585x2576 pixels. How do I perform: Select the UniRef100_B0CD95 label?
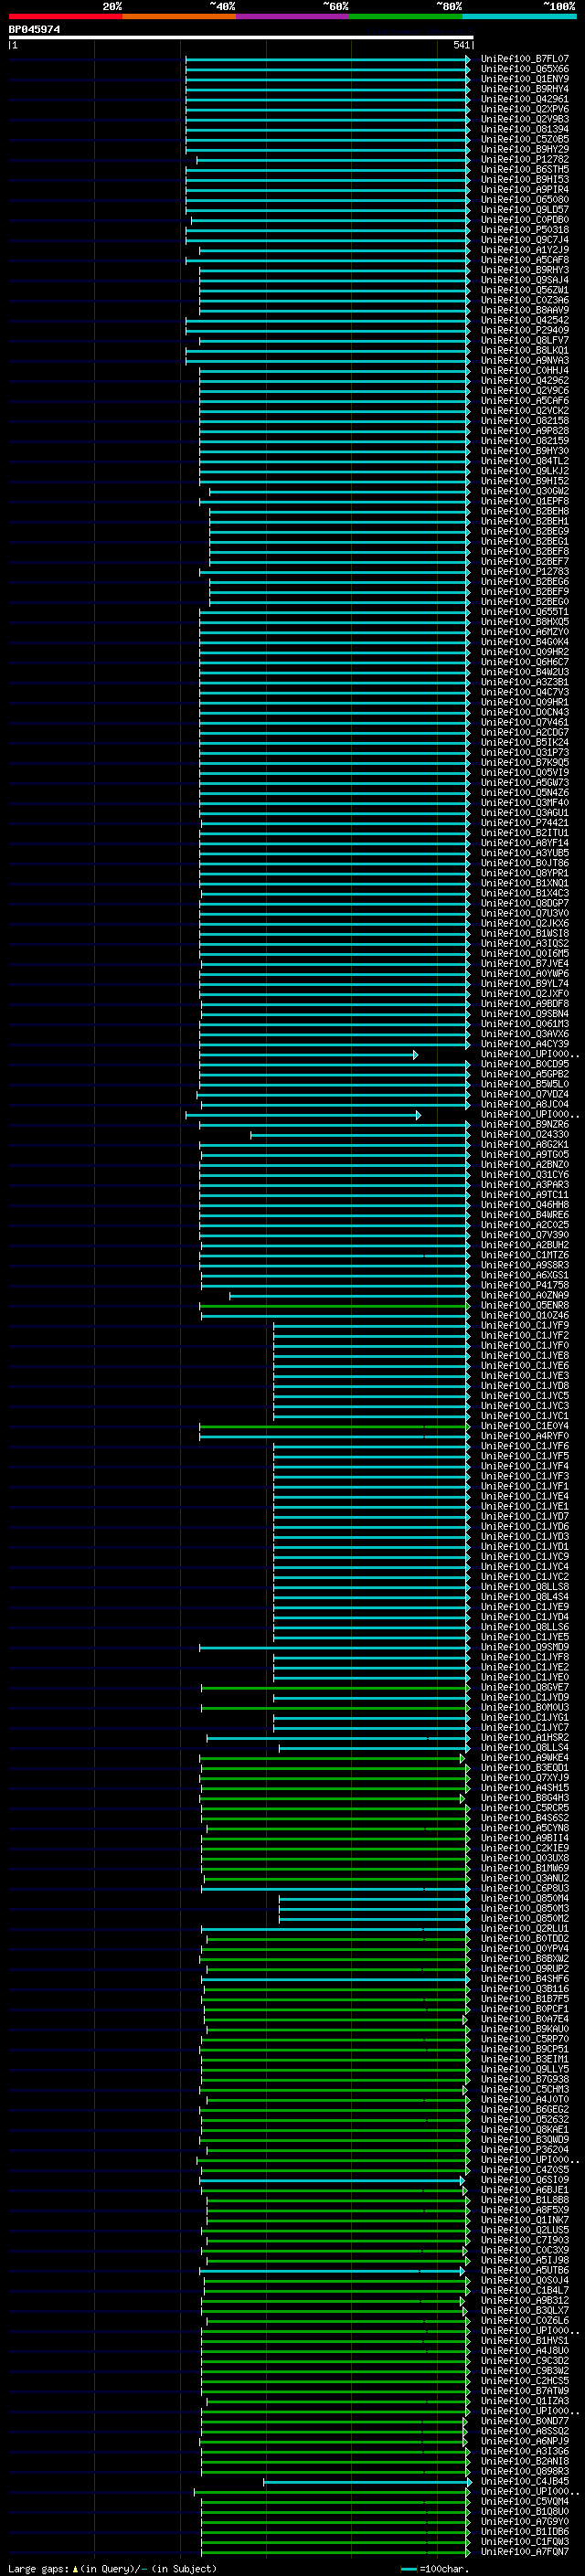coord(524,1064)
